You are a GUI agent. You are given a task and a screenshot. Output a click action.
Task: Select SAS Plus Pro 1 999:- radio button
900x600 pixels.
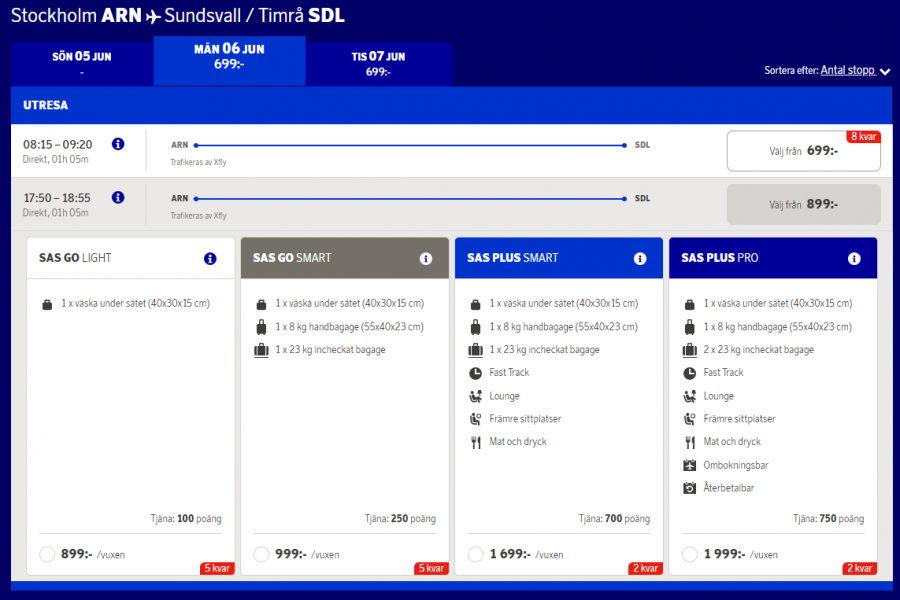(689, 554)
